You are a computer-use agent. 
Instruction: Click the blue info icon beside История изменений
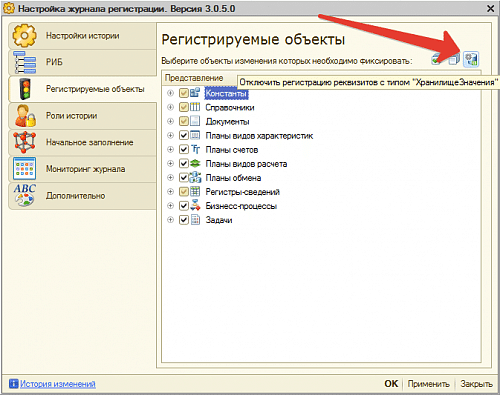pyautogui.click(x=14, y=384)
